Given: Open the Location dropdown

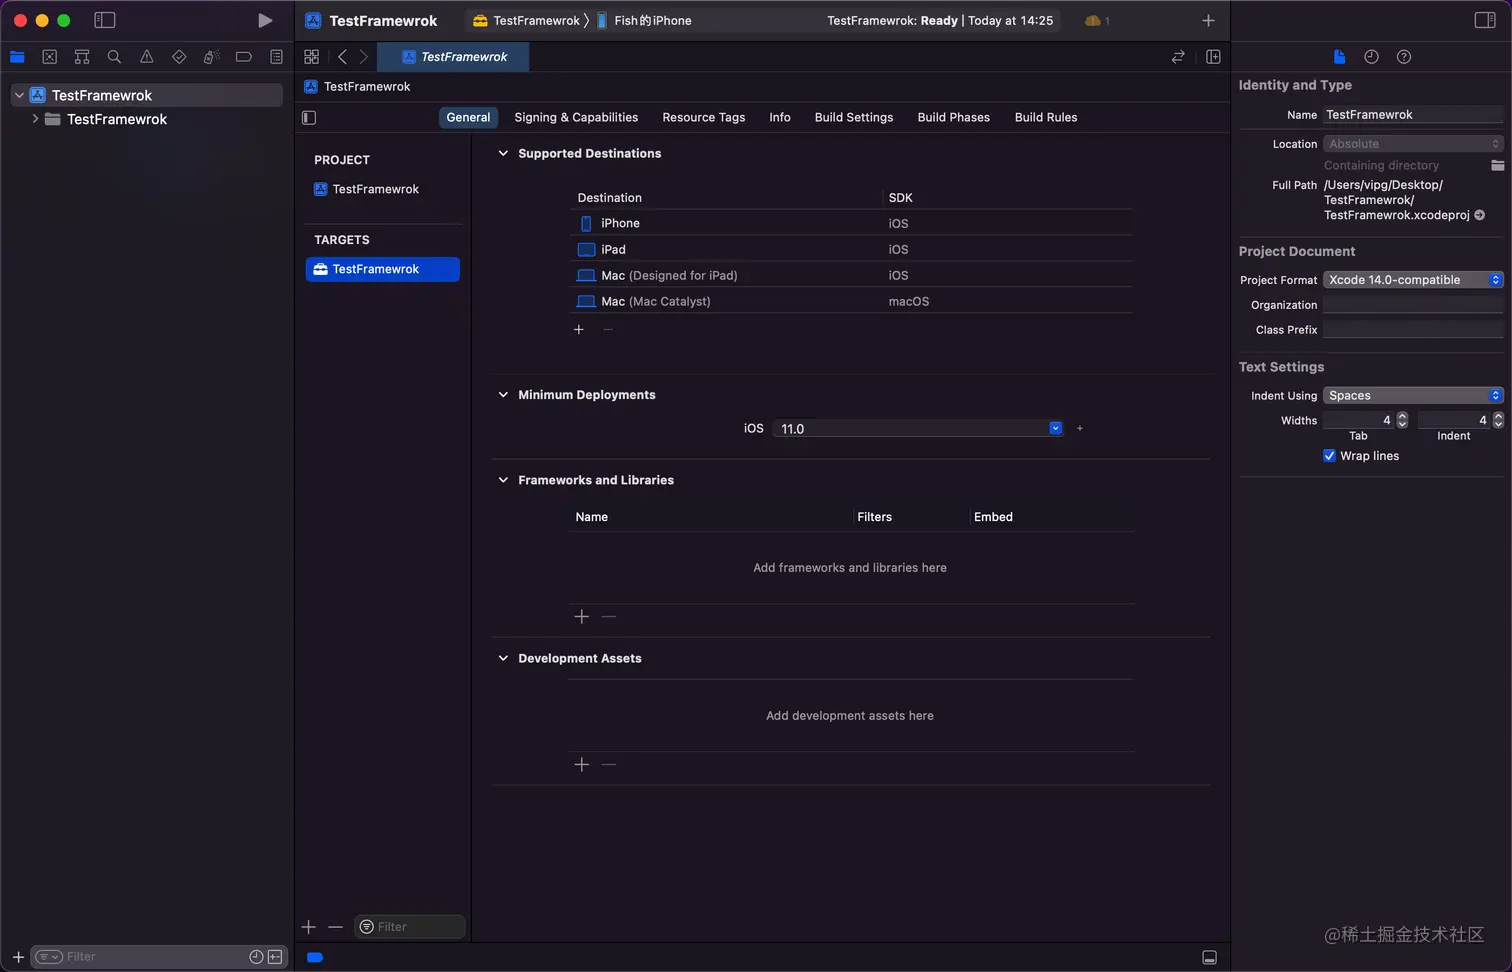Looking at the screenshot, I should [1413, 144].
